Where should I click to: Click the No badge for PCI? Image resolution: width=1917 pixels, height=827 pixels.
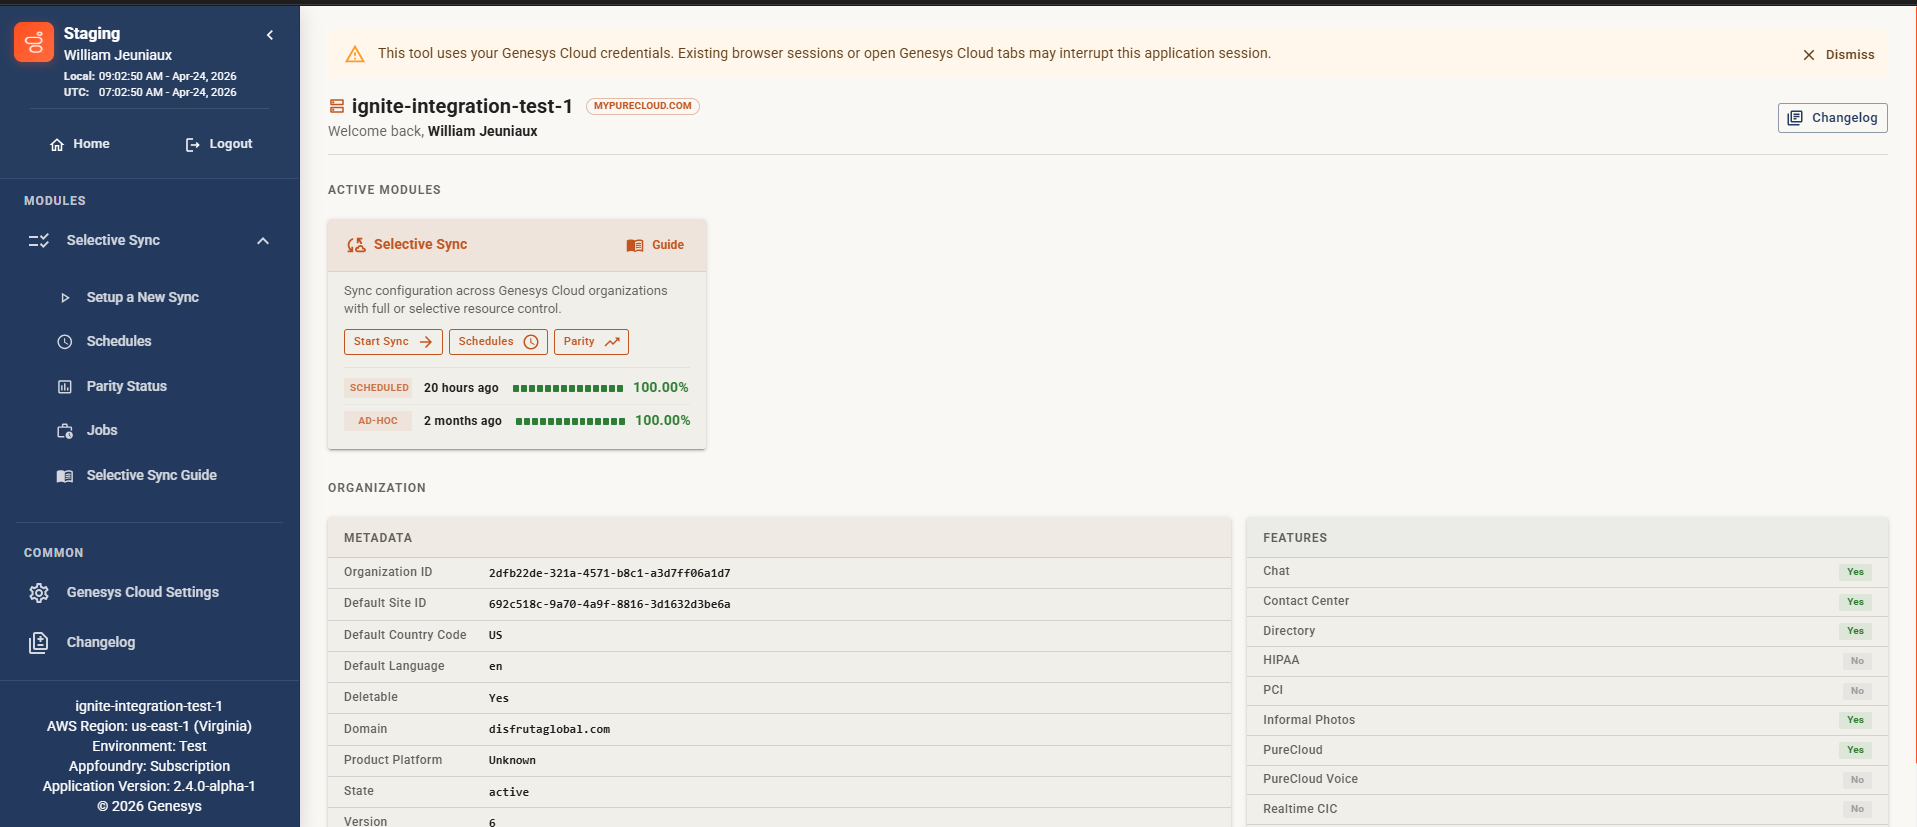tap(1857, 691)
